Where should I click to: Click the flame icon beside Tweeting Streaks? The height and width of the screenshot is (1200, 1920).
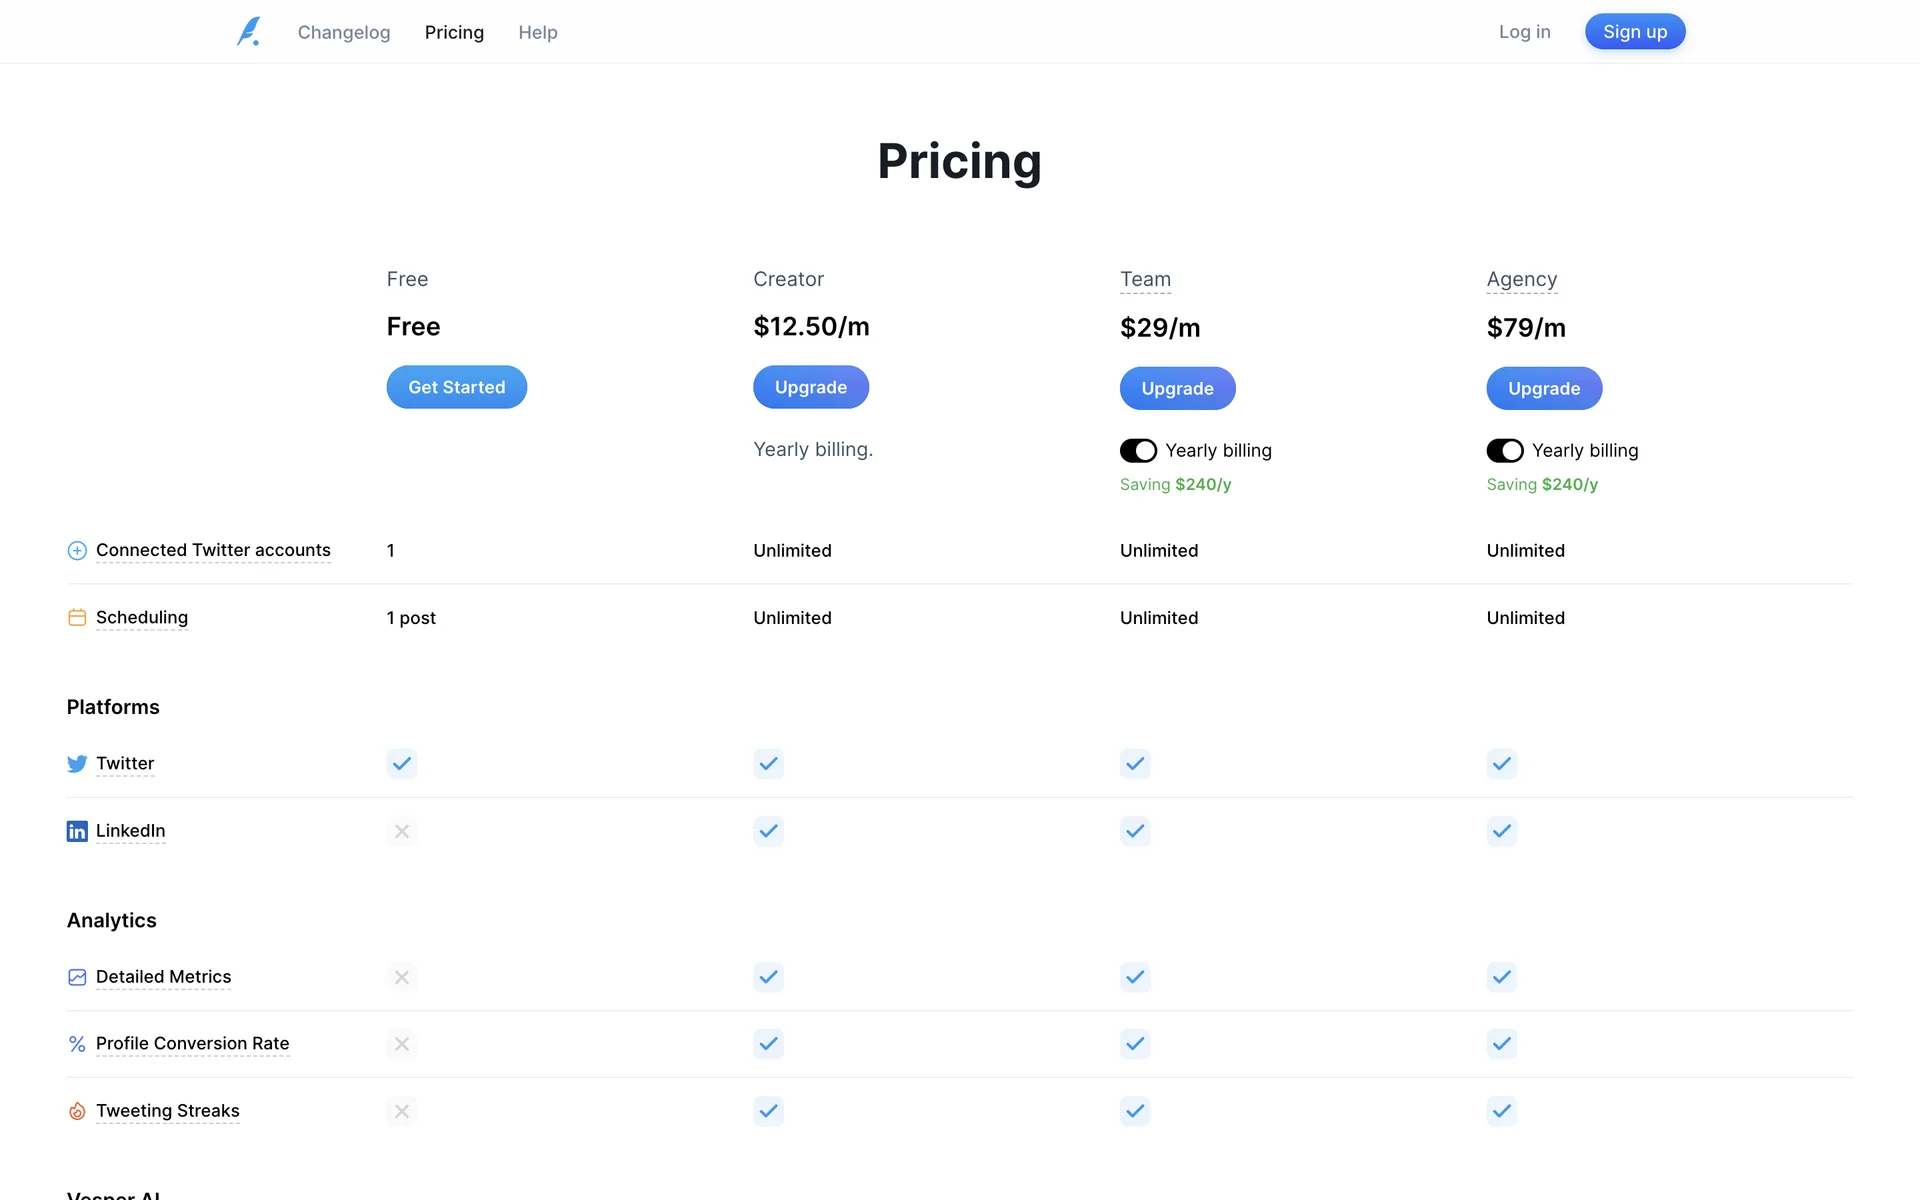click(77, 1111)
